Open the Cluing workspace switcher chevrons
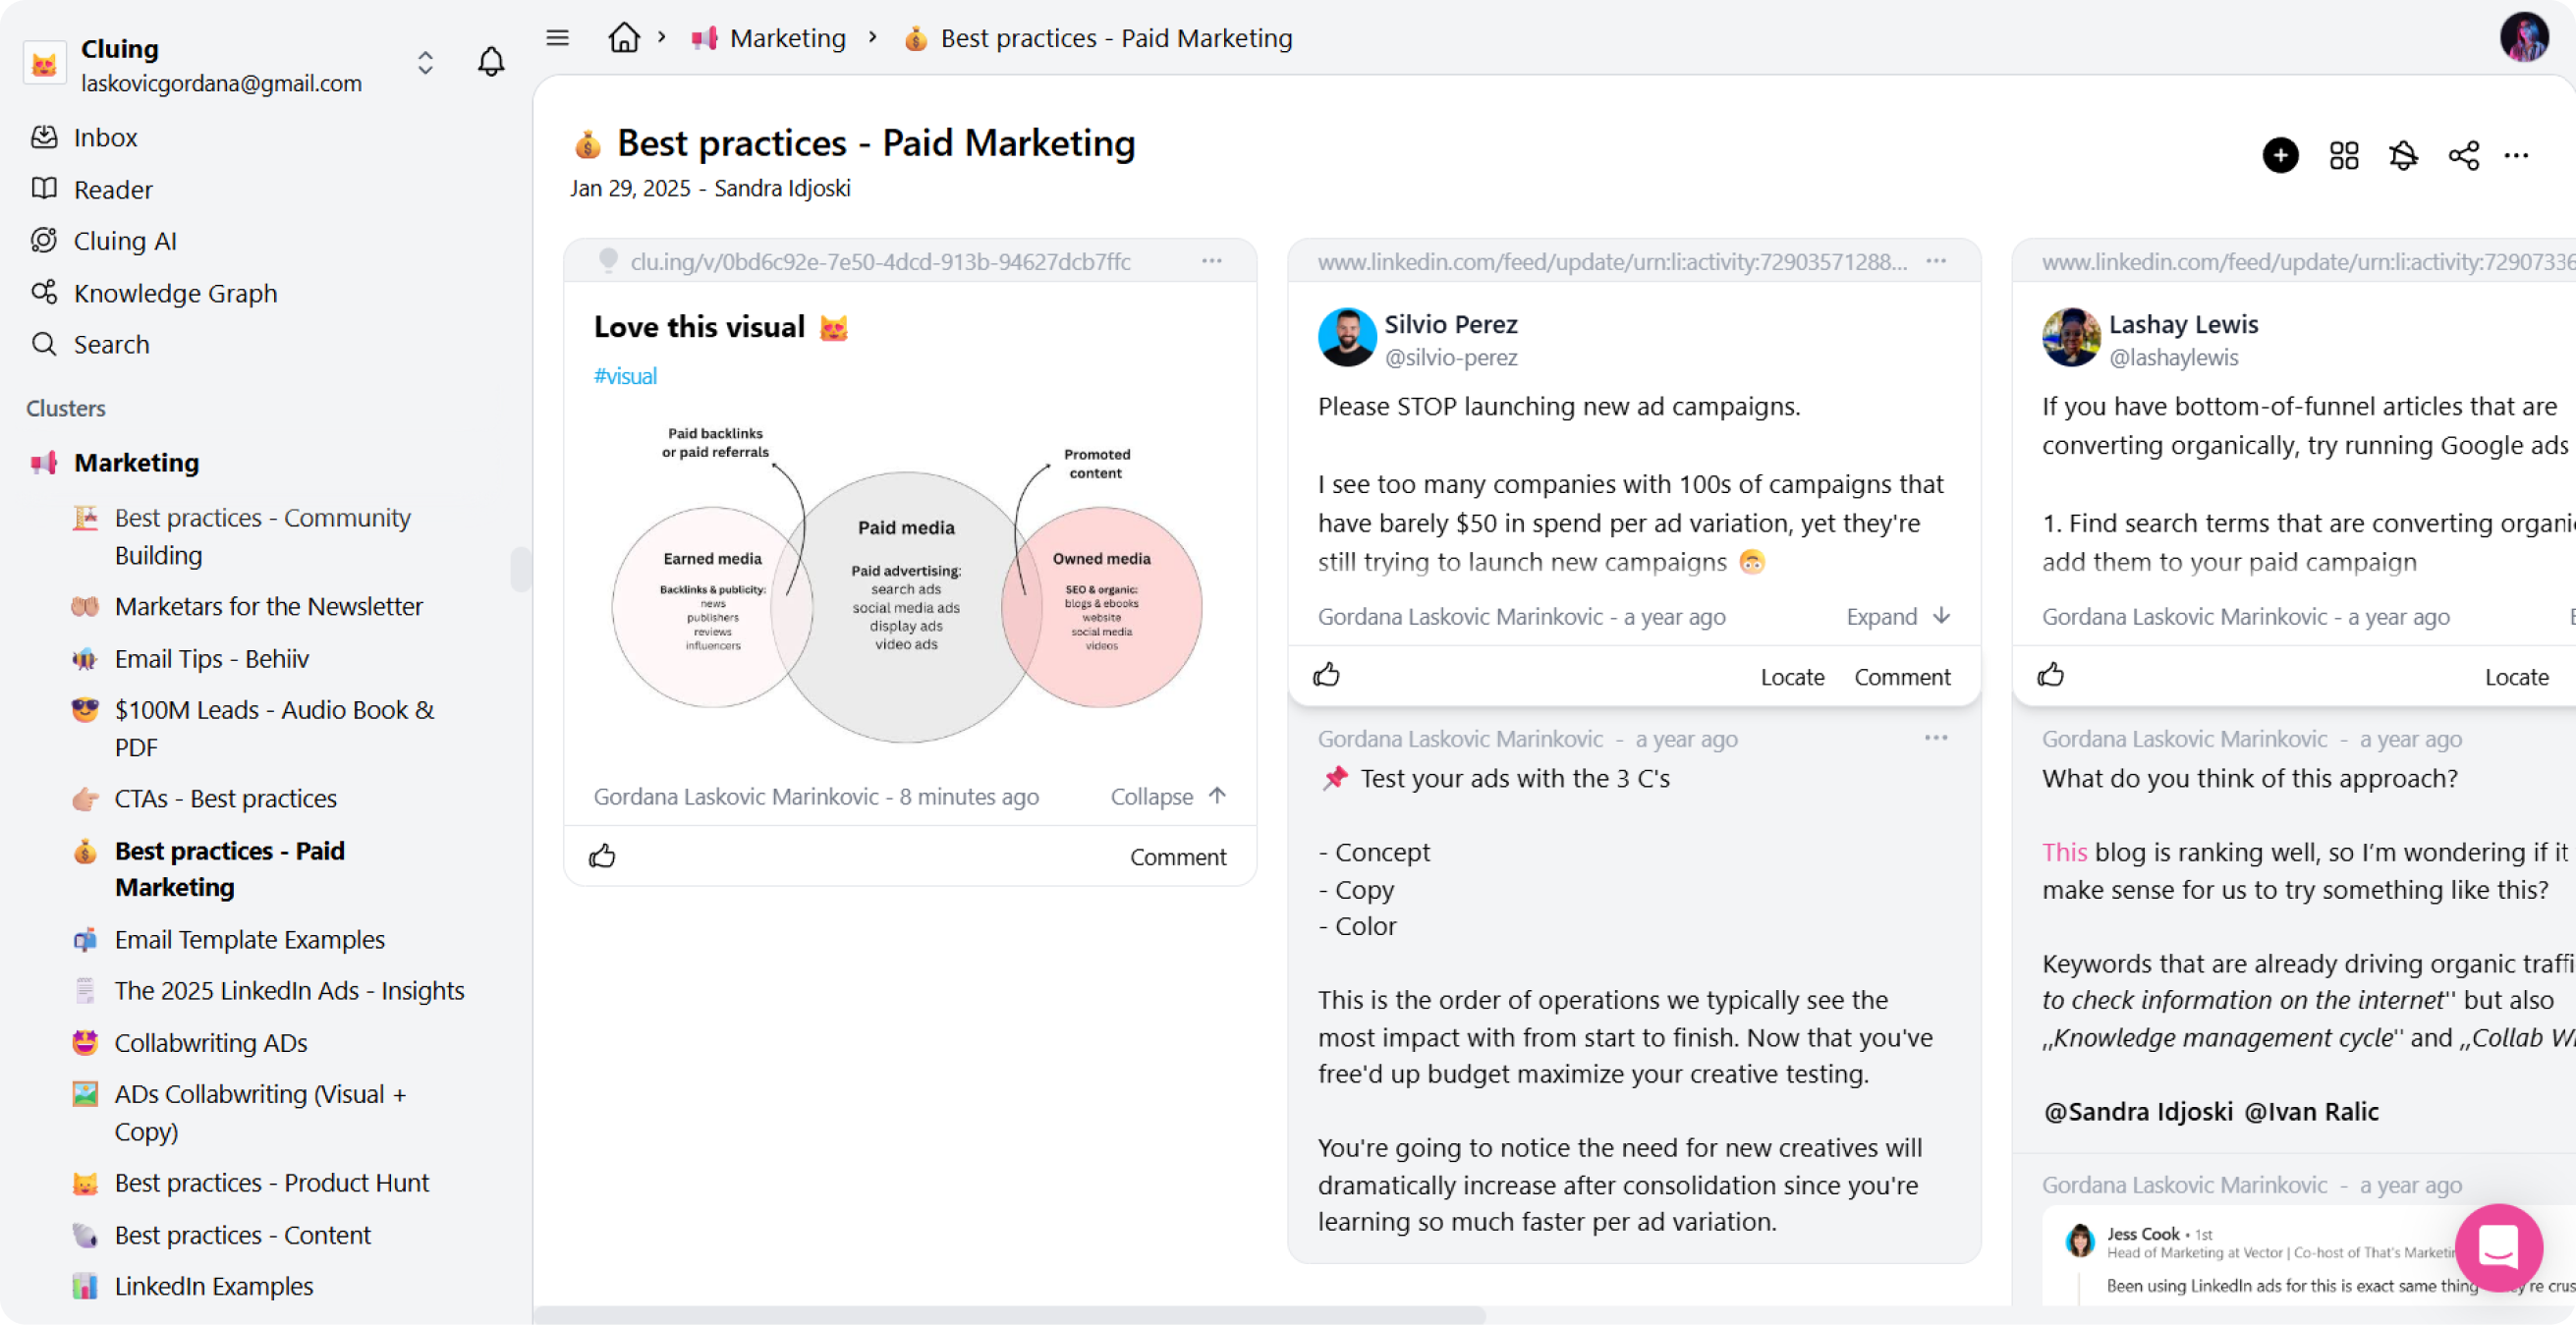This screenshot has width=2576, height=1325. (425, 62)
